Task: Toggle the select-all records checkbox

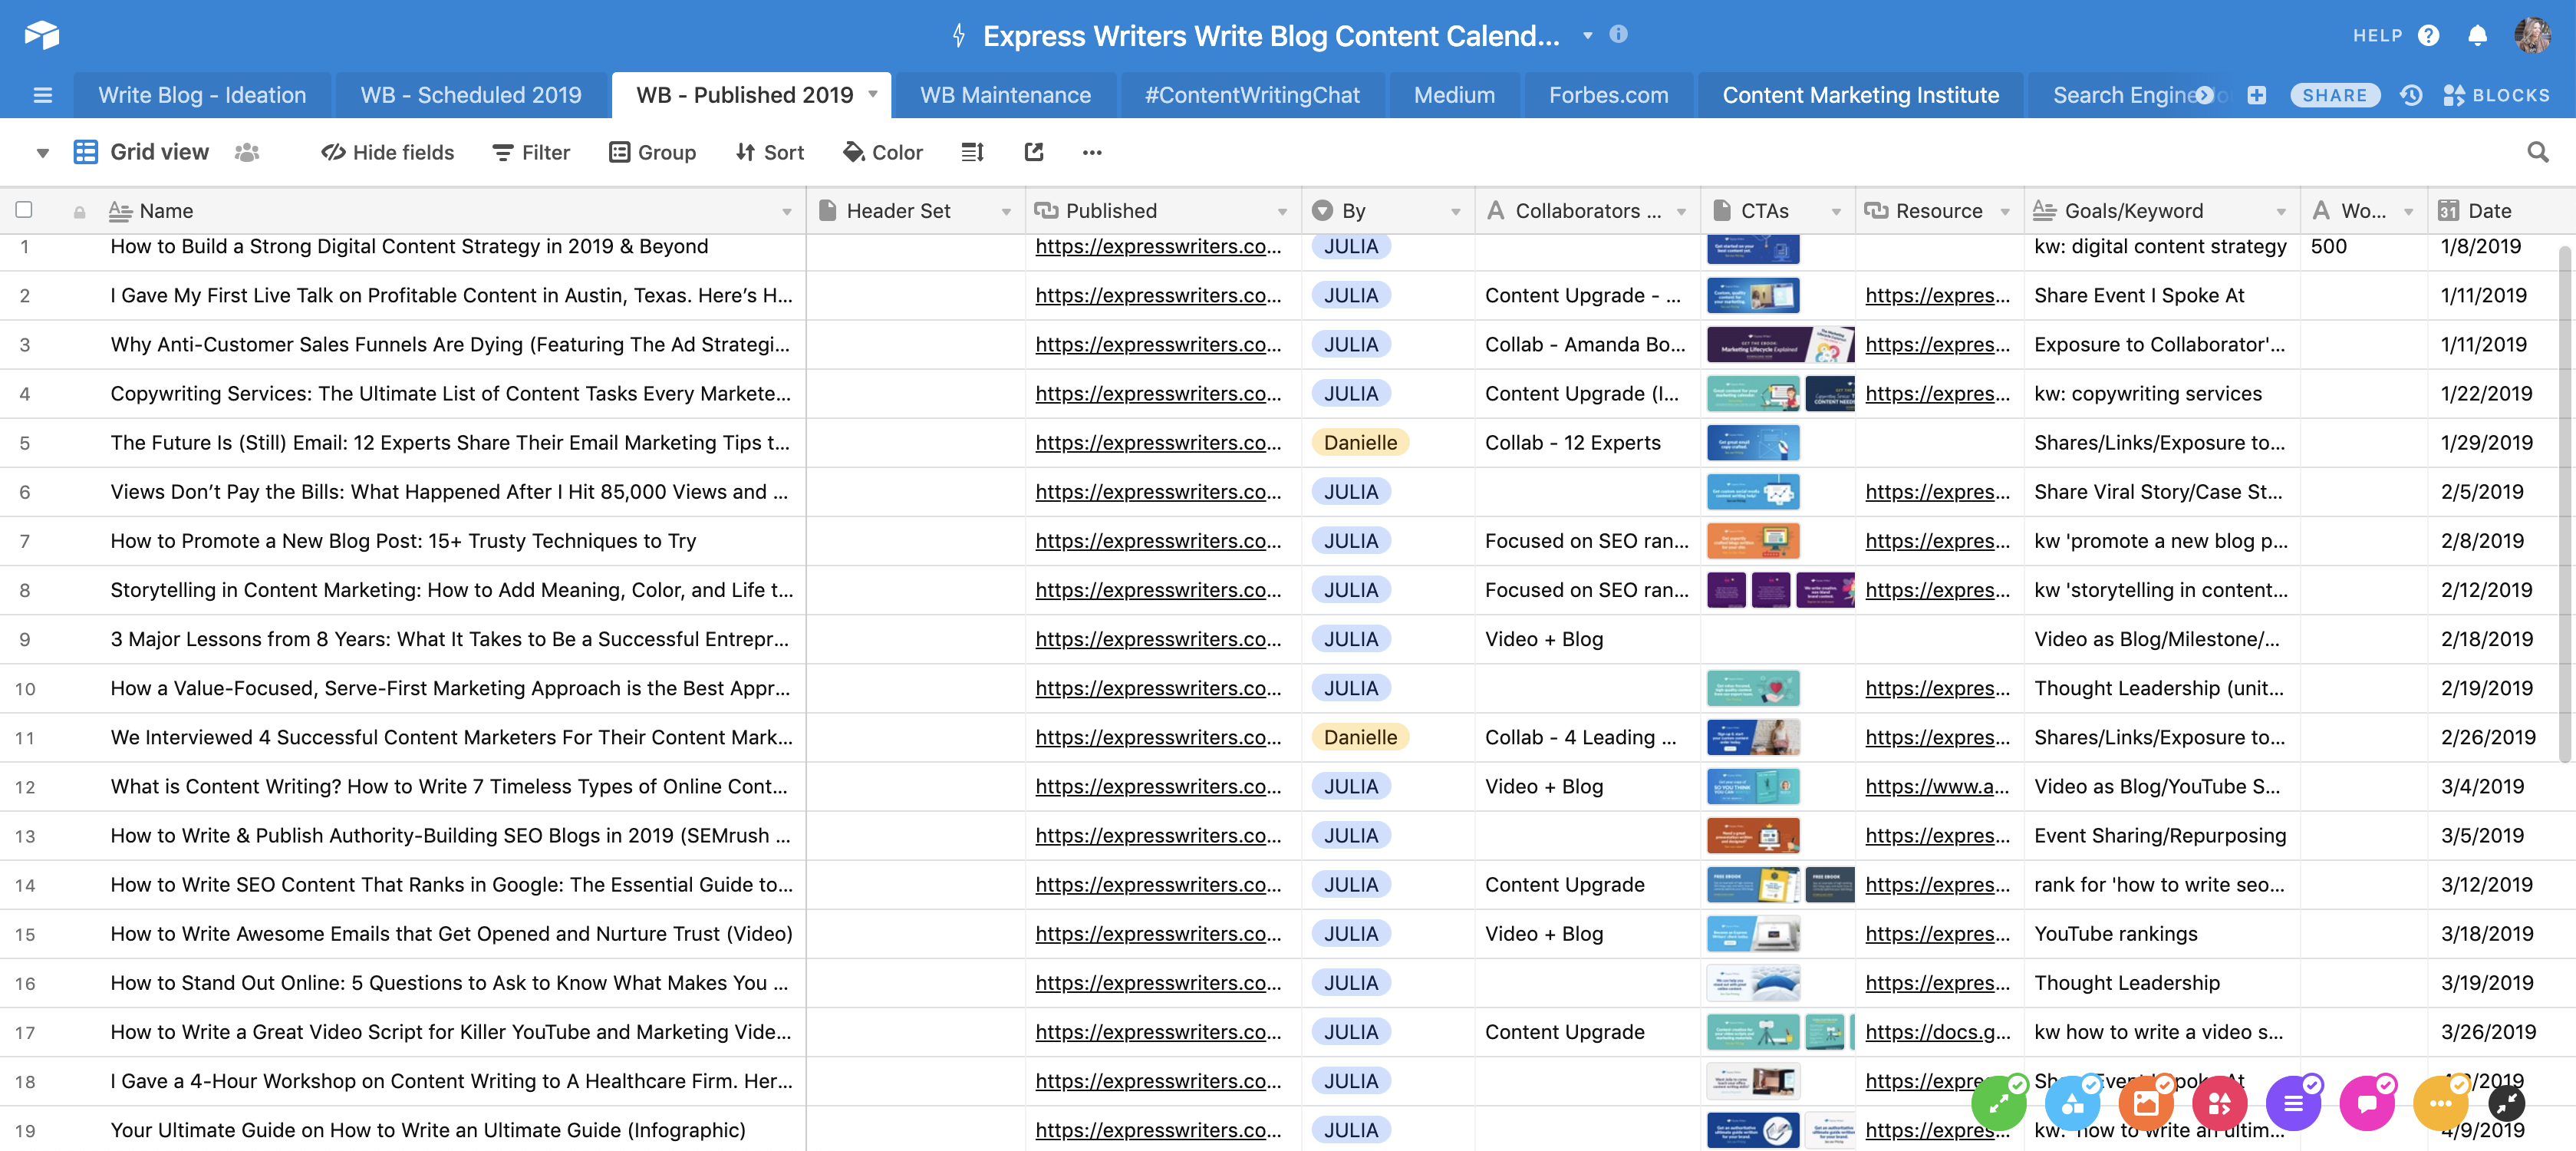Action: [24, 210]
